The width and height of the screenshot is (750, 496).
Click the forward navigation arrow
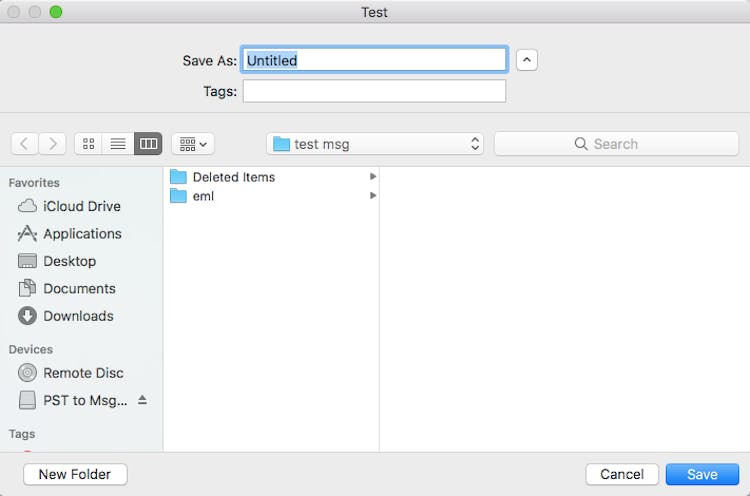(x=53, y=144)
